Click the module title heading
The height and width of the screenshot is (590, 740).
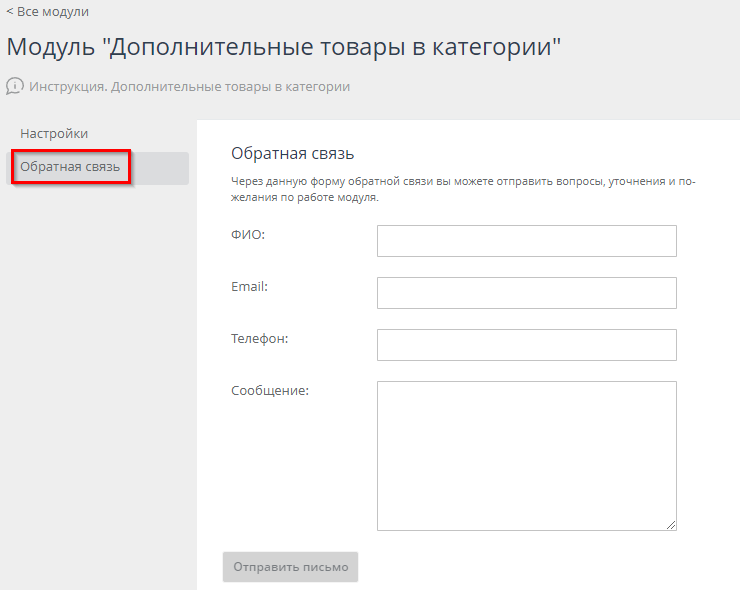[284, 46]
